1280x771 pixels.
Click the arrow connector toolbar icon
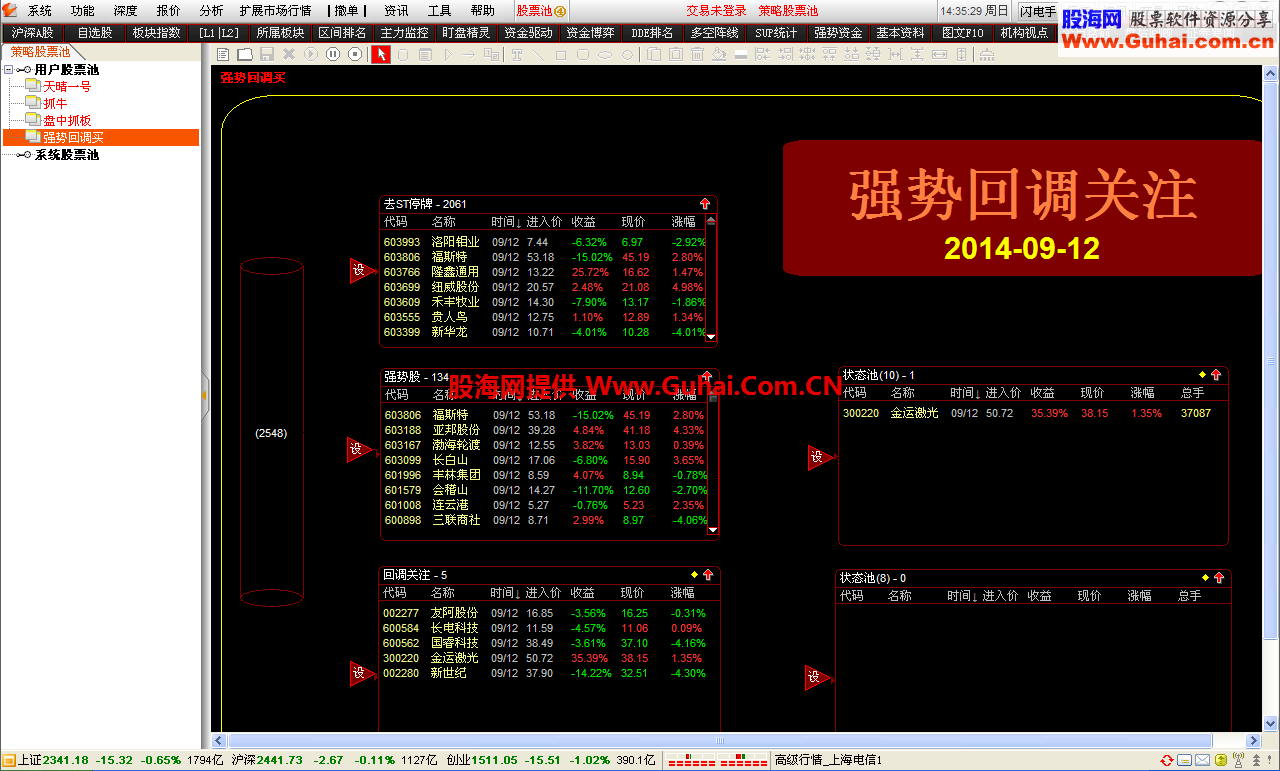(468, 54)
